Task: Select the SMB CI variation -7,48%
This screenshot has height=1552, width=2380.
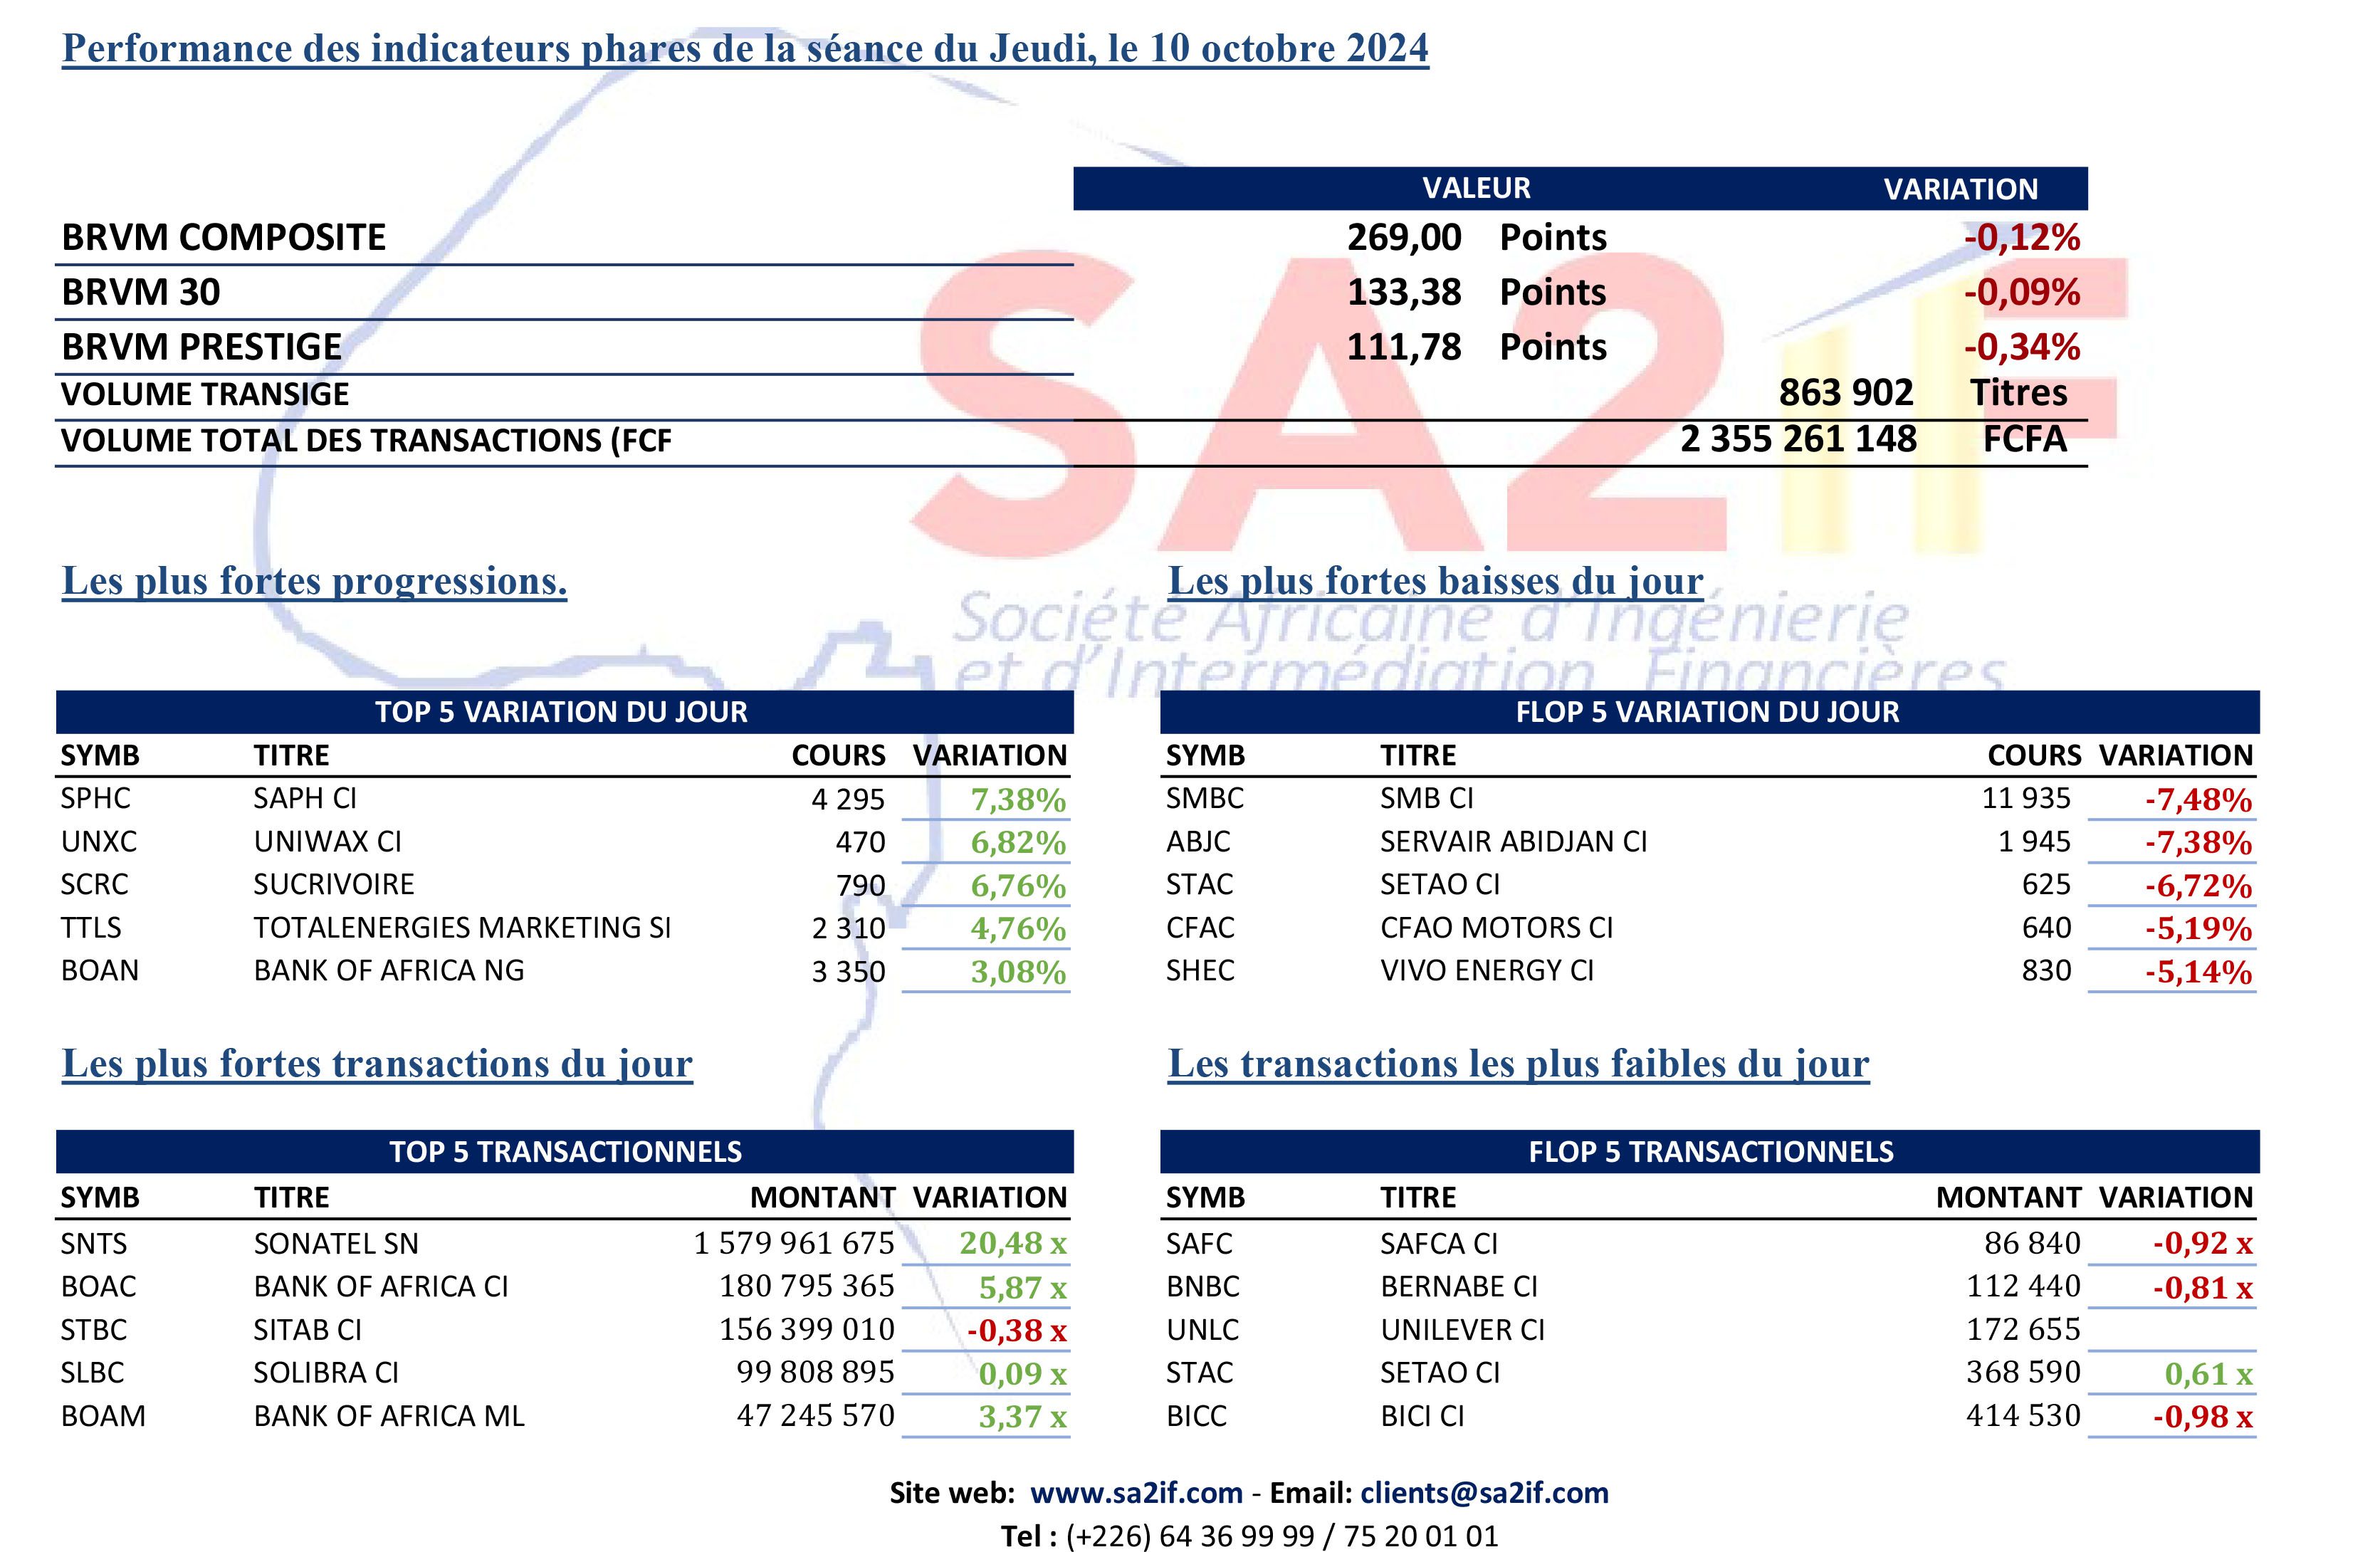Action: pos(2198,800)
